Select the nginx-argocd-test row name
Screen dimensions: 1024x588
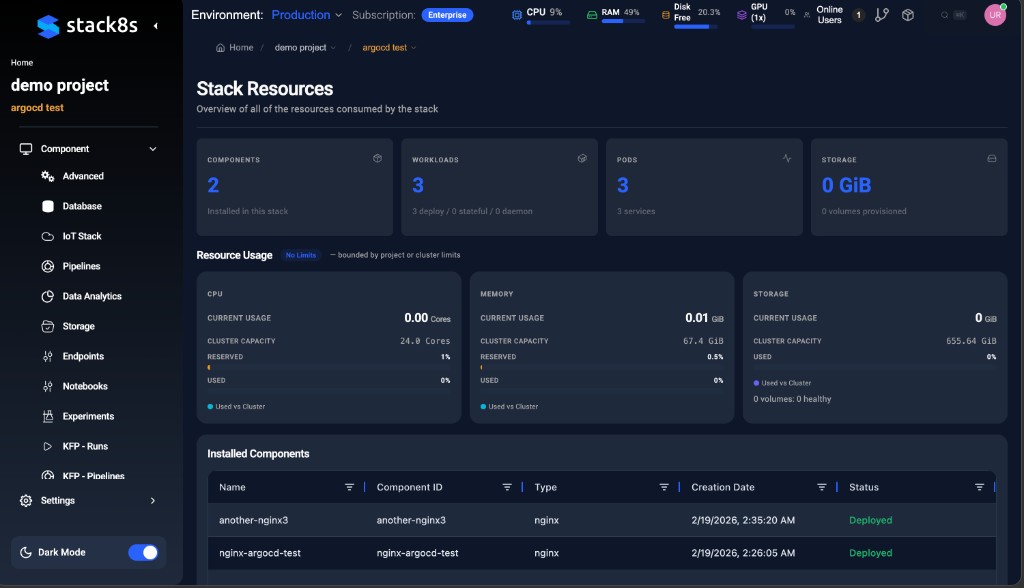pos(260,553)
